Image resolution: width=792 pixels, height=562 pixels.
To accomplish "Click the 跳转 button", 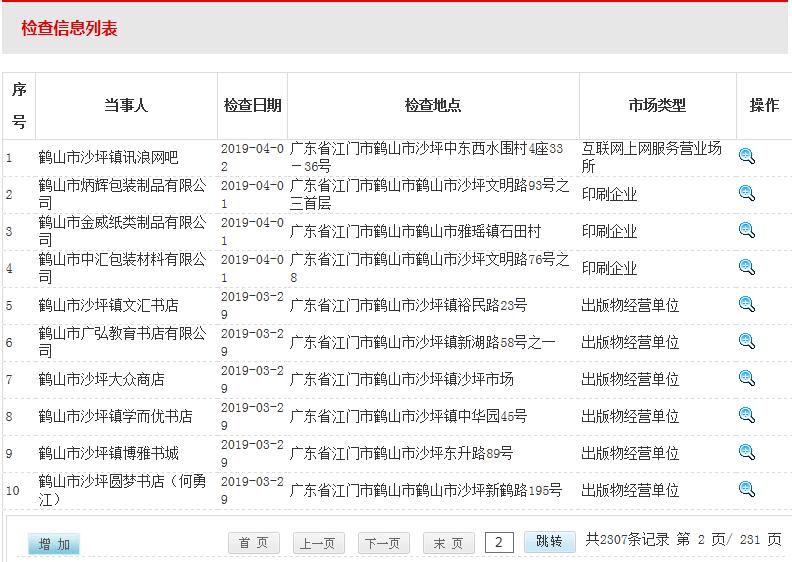I will (x=549, y=542).
